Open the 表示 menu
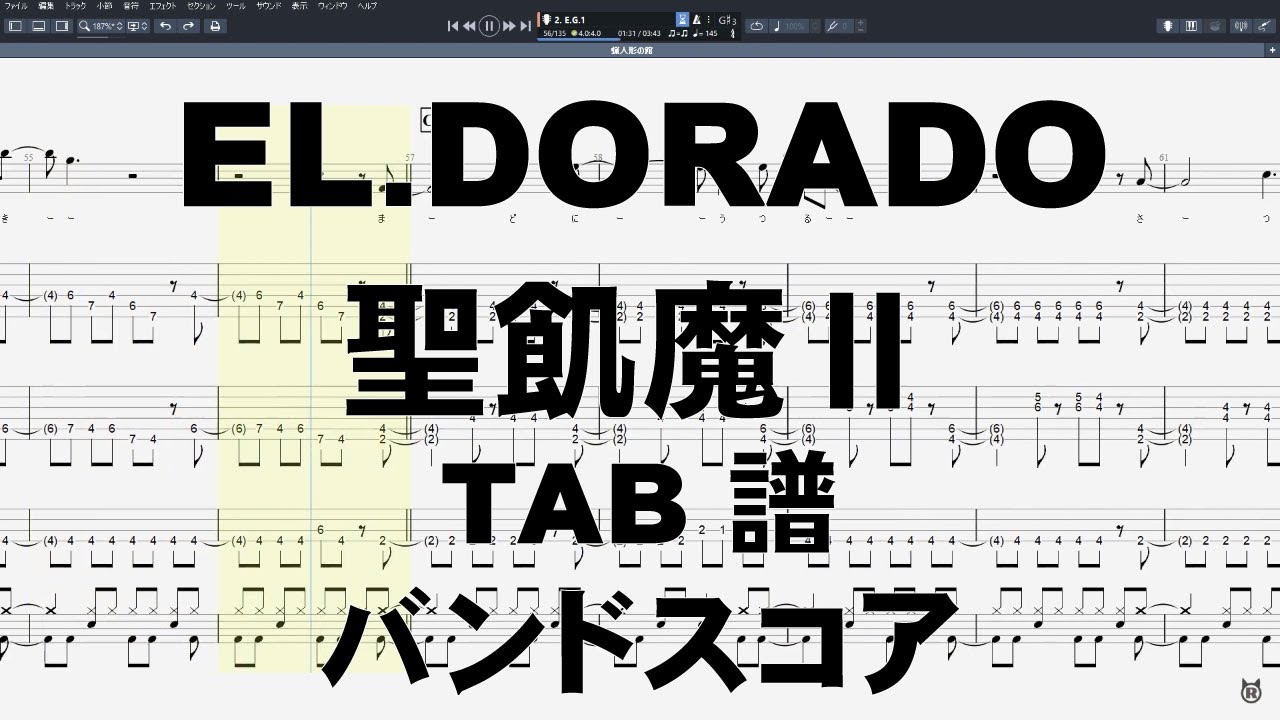This screenshot has width=1280, height=720. pos(299,6)
